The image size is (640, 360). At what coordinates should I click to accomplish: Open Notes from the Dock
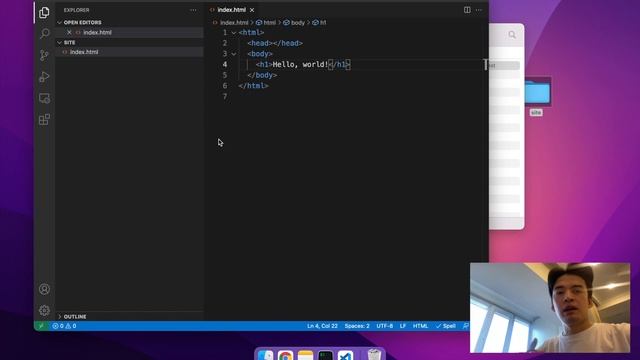(305, 355)
